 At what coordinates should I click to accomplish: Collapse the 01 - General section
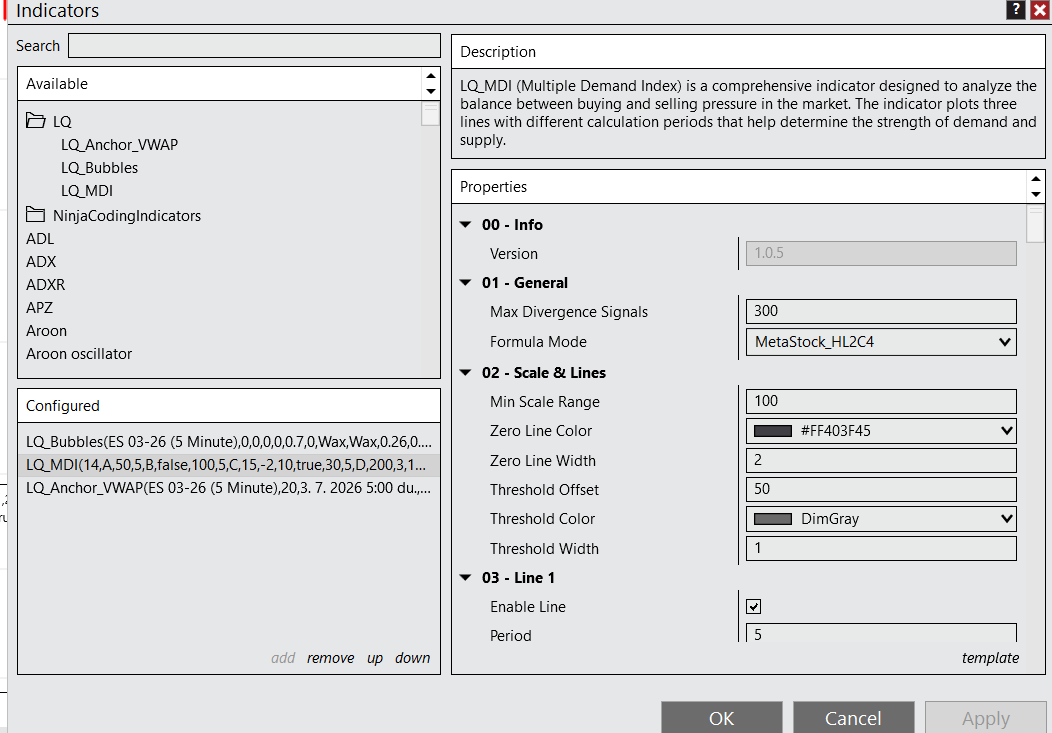point(465,283)
